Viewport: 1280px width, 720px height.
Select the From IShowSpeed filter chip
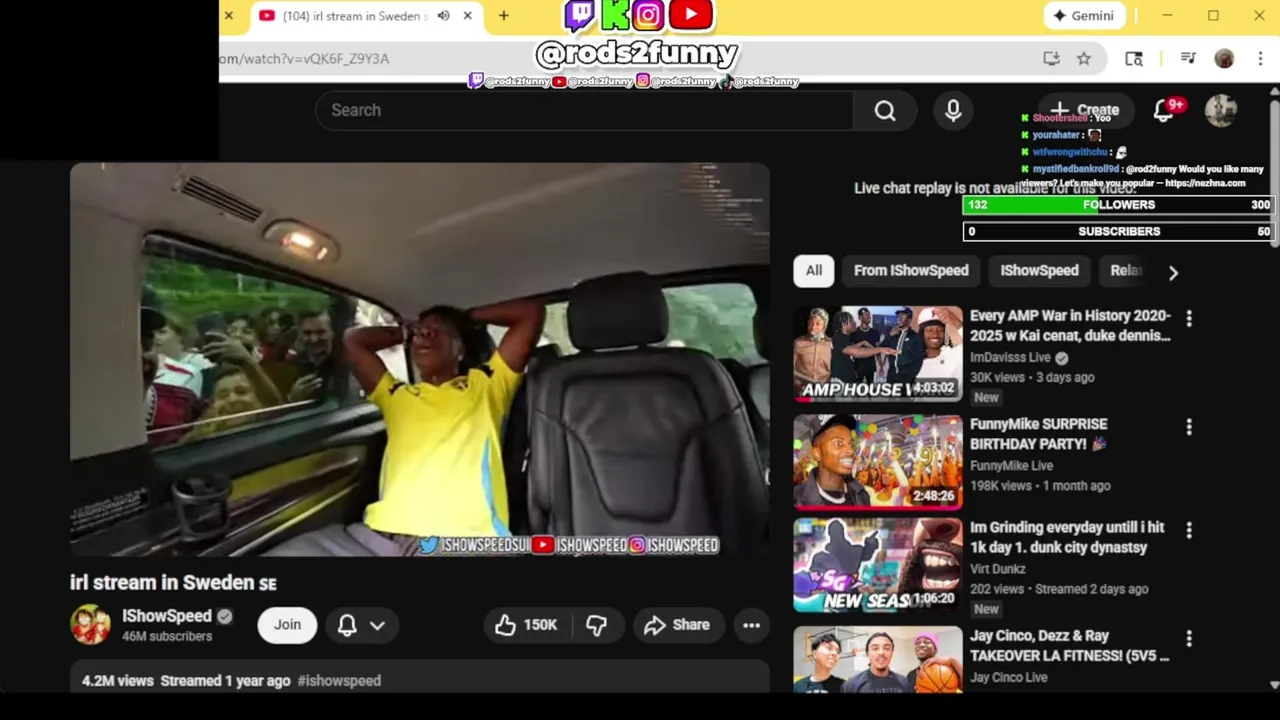click(x=911, y=271)
